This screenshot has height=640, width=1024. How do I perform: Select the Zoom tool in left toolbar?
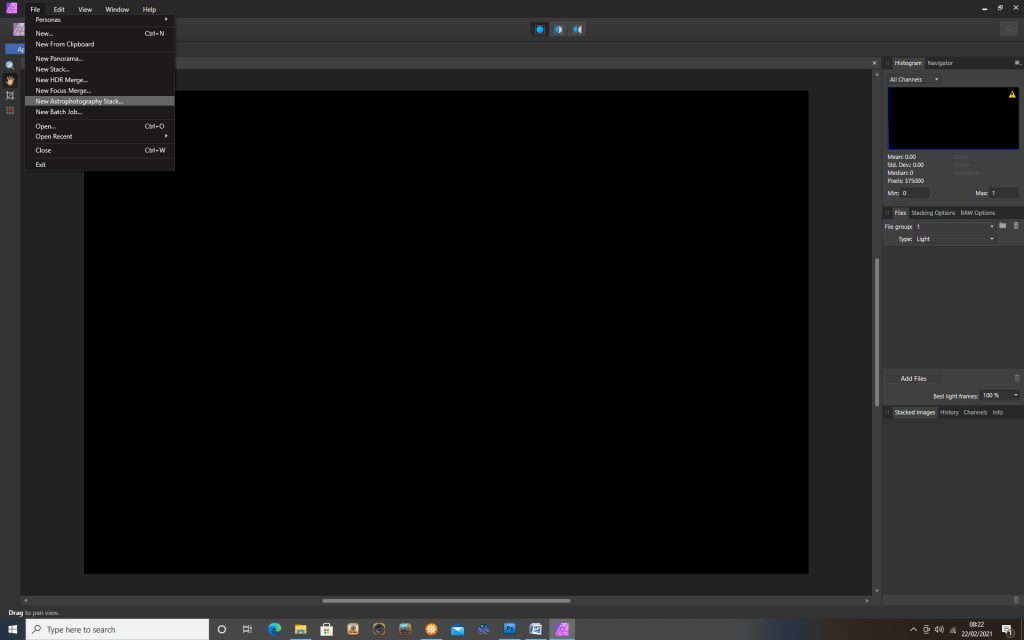click(10, 65)
